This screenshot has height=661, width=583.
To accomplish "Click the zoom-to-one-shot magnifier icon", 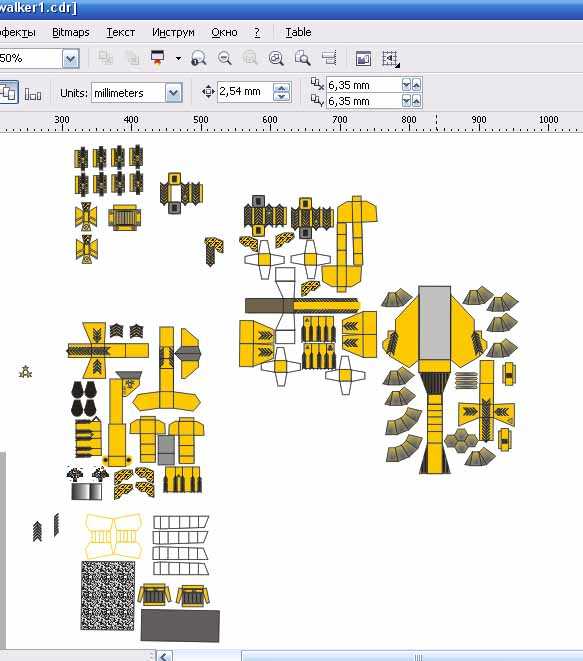I will point(199,58).
